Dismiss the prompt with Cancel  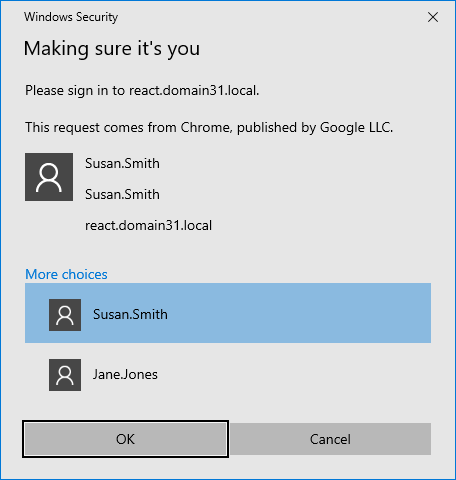coord(330,439)
